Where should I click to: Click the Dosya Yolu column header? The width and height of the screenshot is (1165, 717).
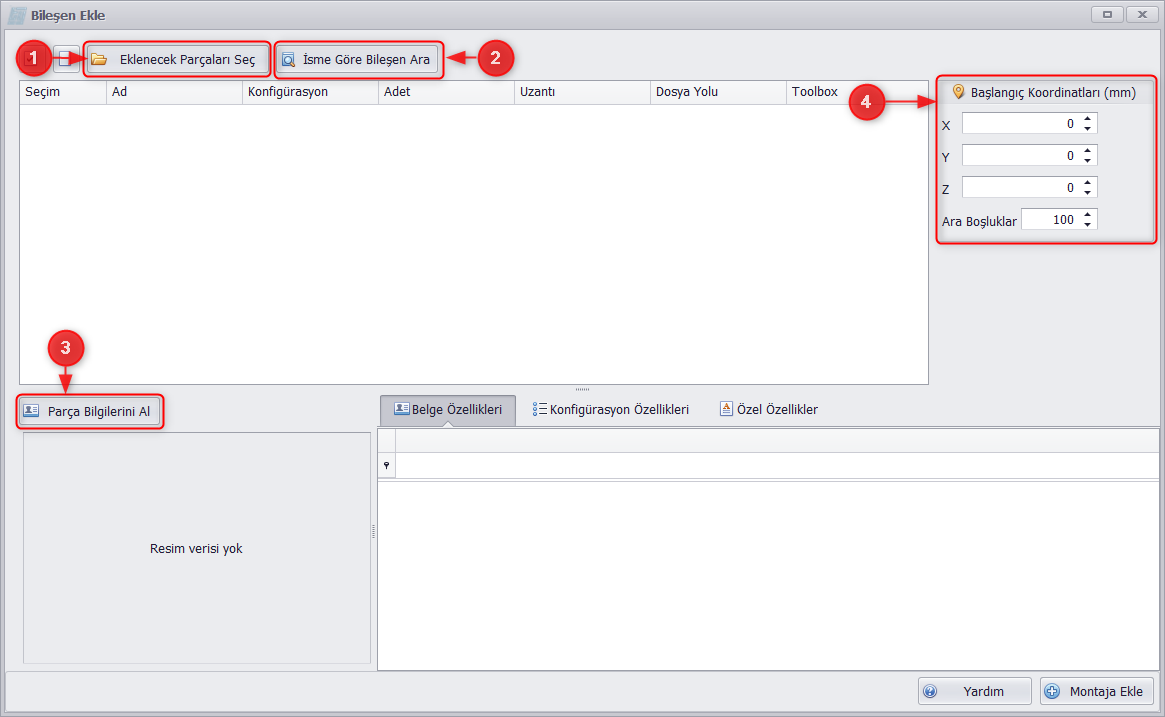click(x=718, y=92)
